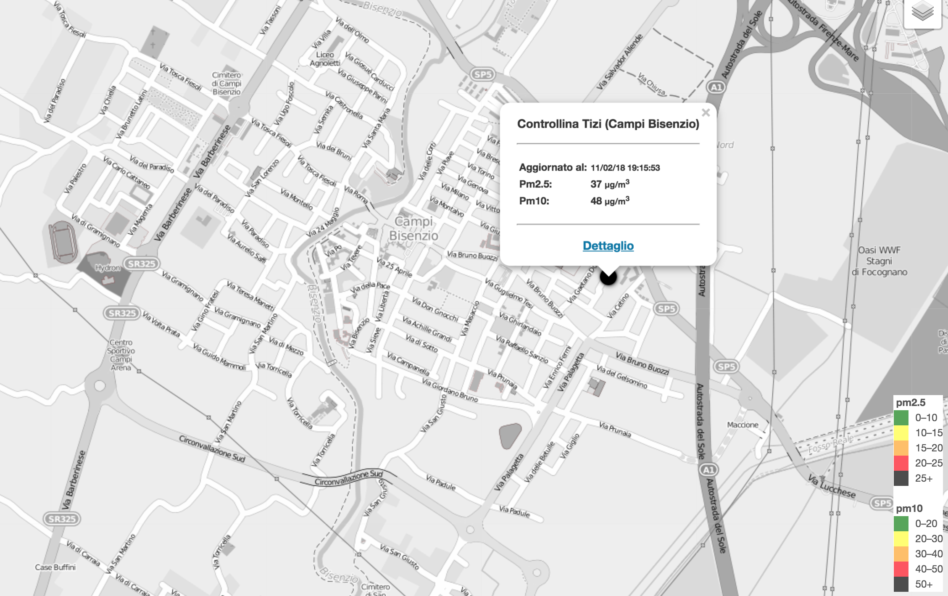The width and height of the screenshot is (948, 596).
Task: Click the stadium icon on the map
Action: tap(61, 240)
